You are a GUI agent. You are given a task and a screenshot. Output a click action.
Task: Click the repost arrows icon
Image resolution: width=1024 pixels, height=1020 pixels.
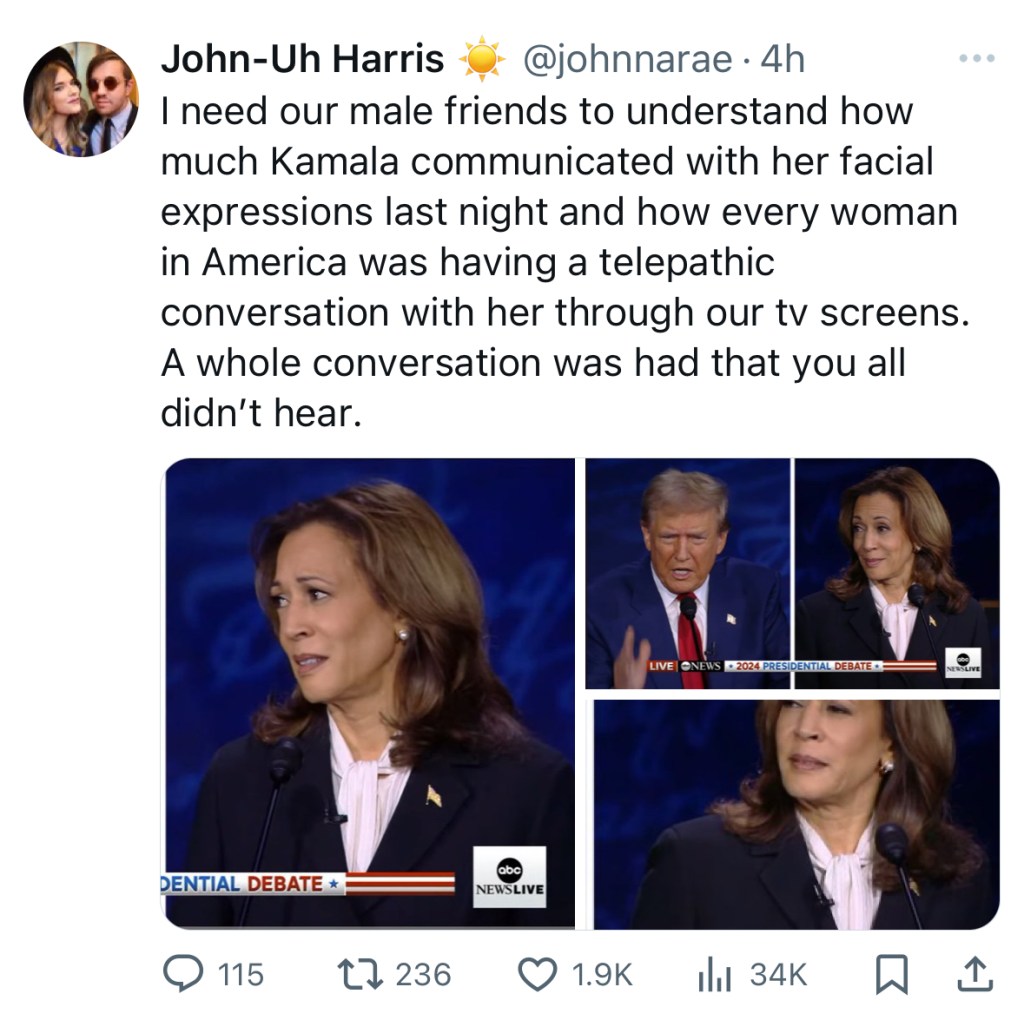point(361,973)
